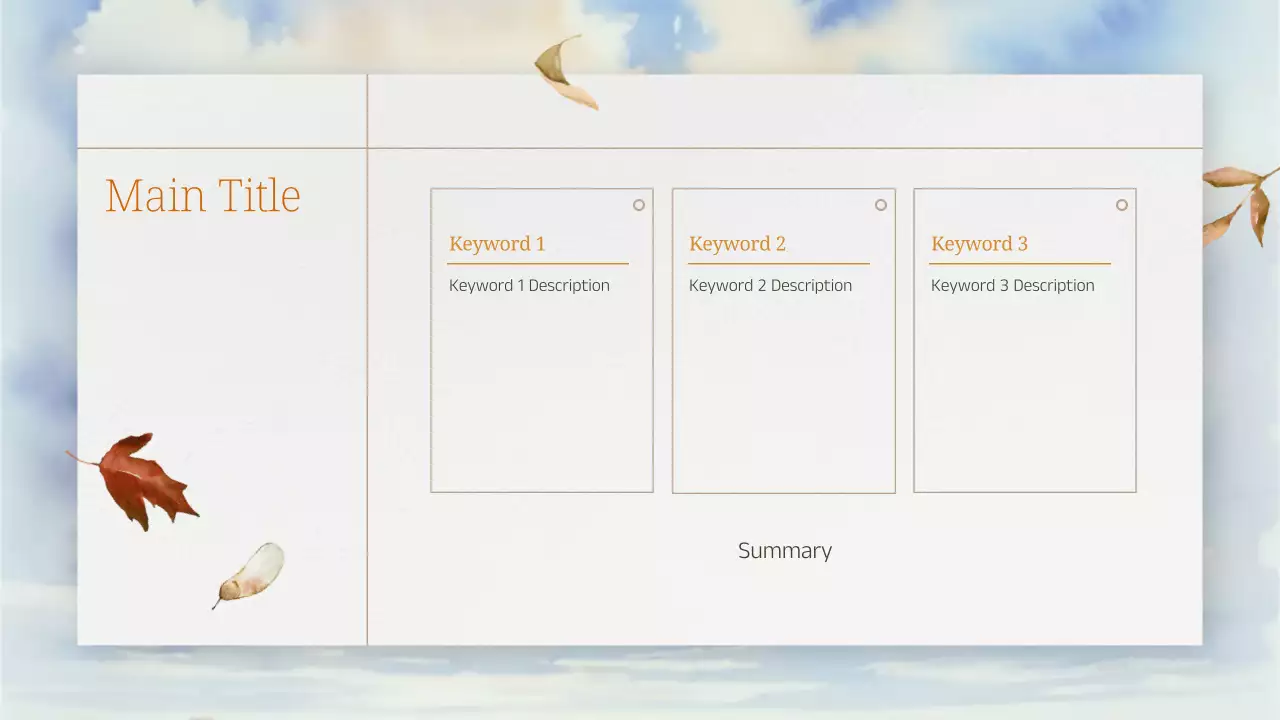Screen dimensions: 1280x720
Task: Click the ring icon on Keyword 2 card
Action: click(880, 204)
